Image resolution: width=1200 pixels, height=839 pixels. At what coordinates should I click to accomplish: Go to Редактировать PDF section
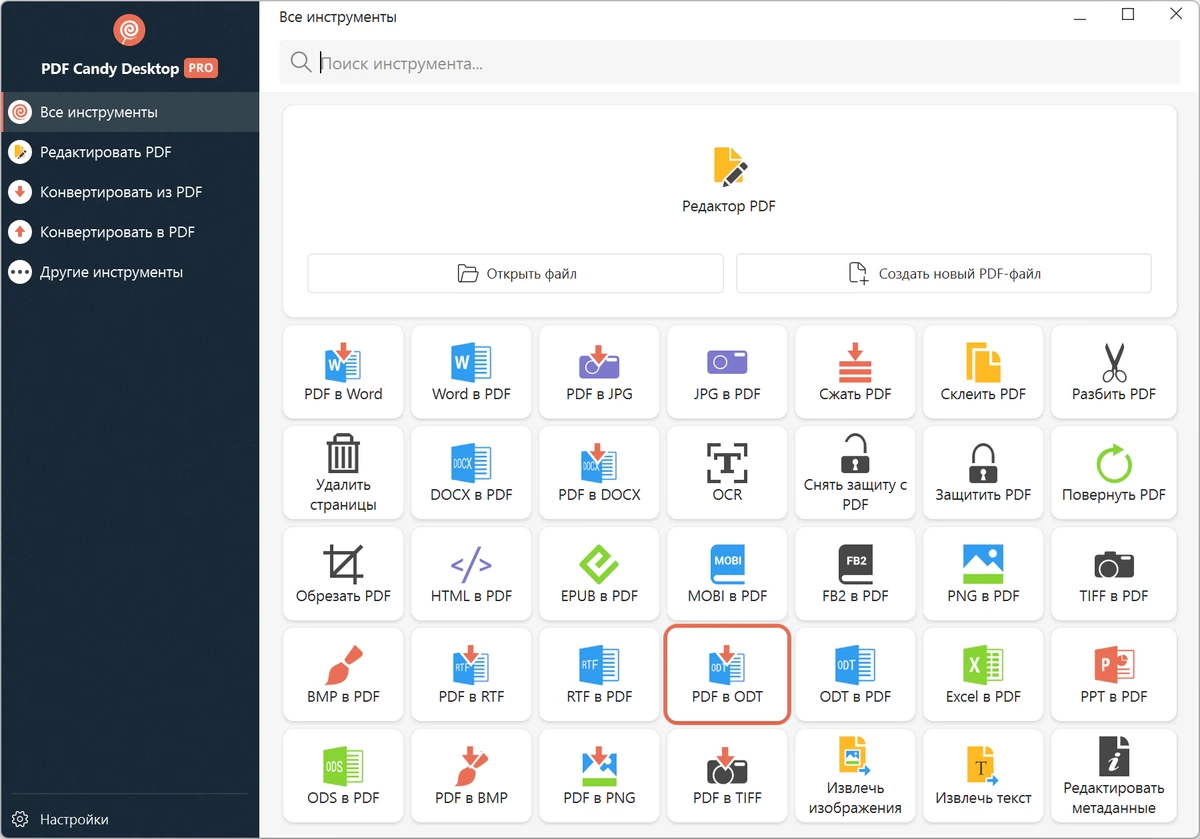[x=130, y=152]
